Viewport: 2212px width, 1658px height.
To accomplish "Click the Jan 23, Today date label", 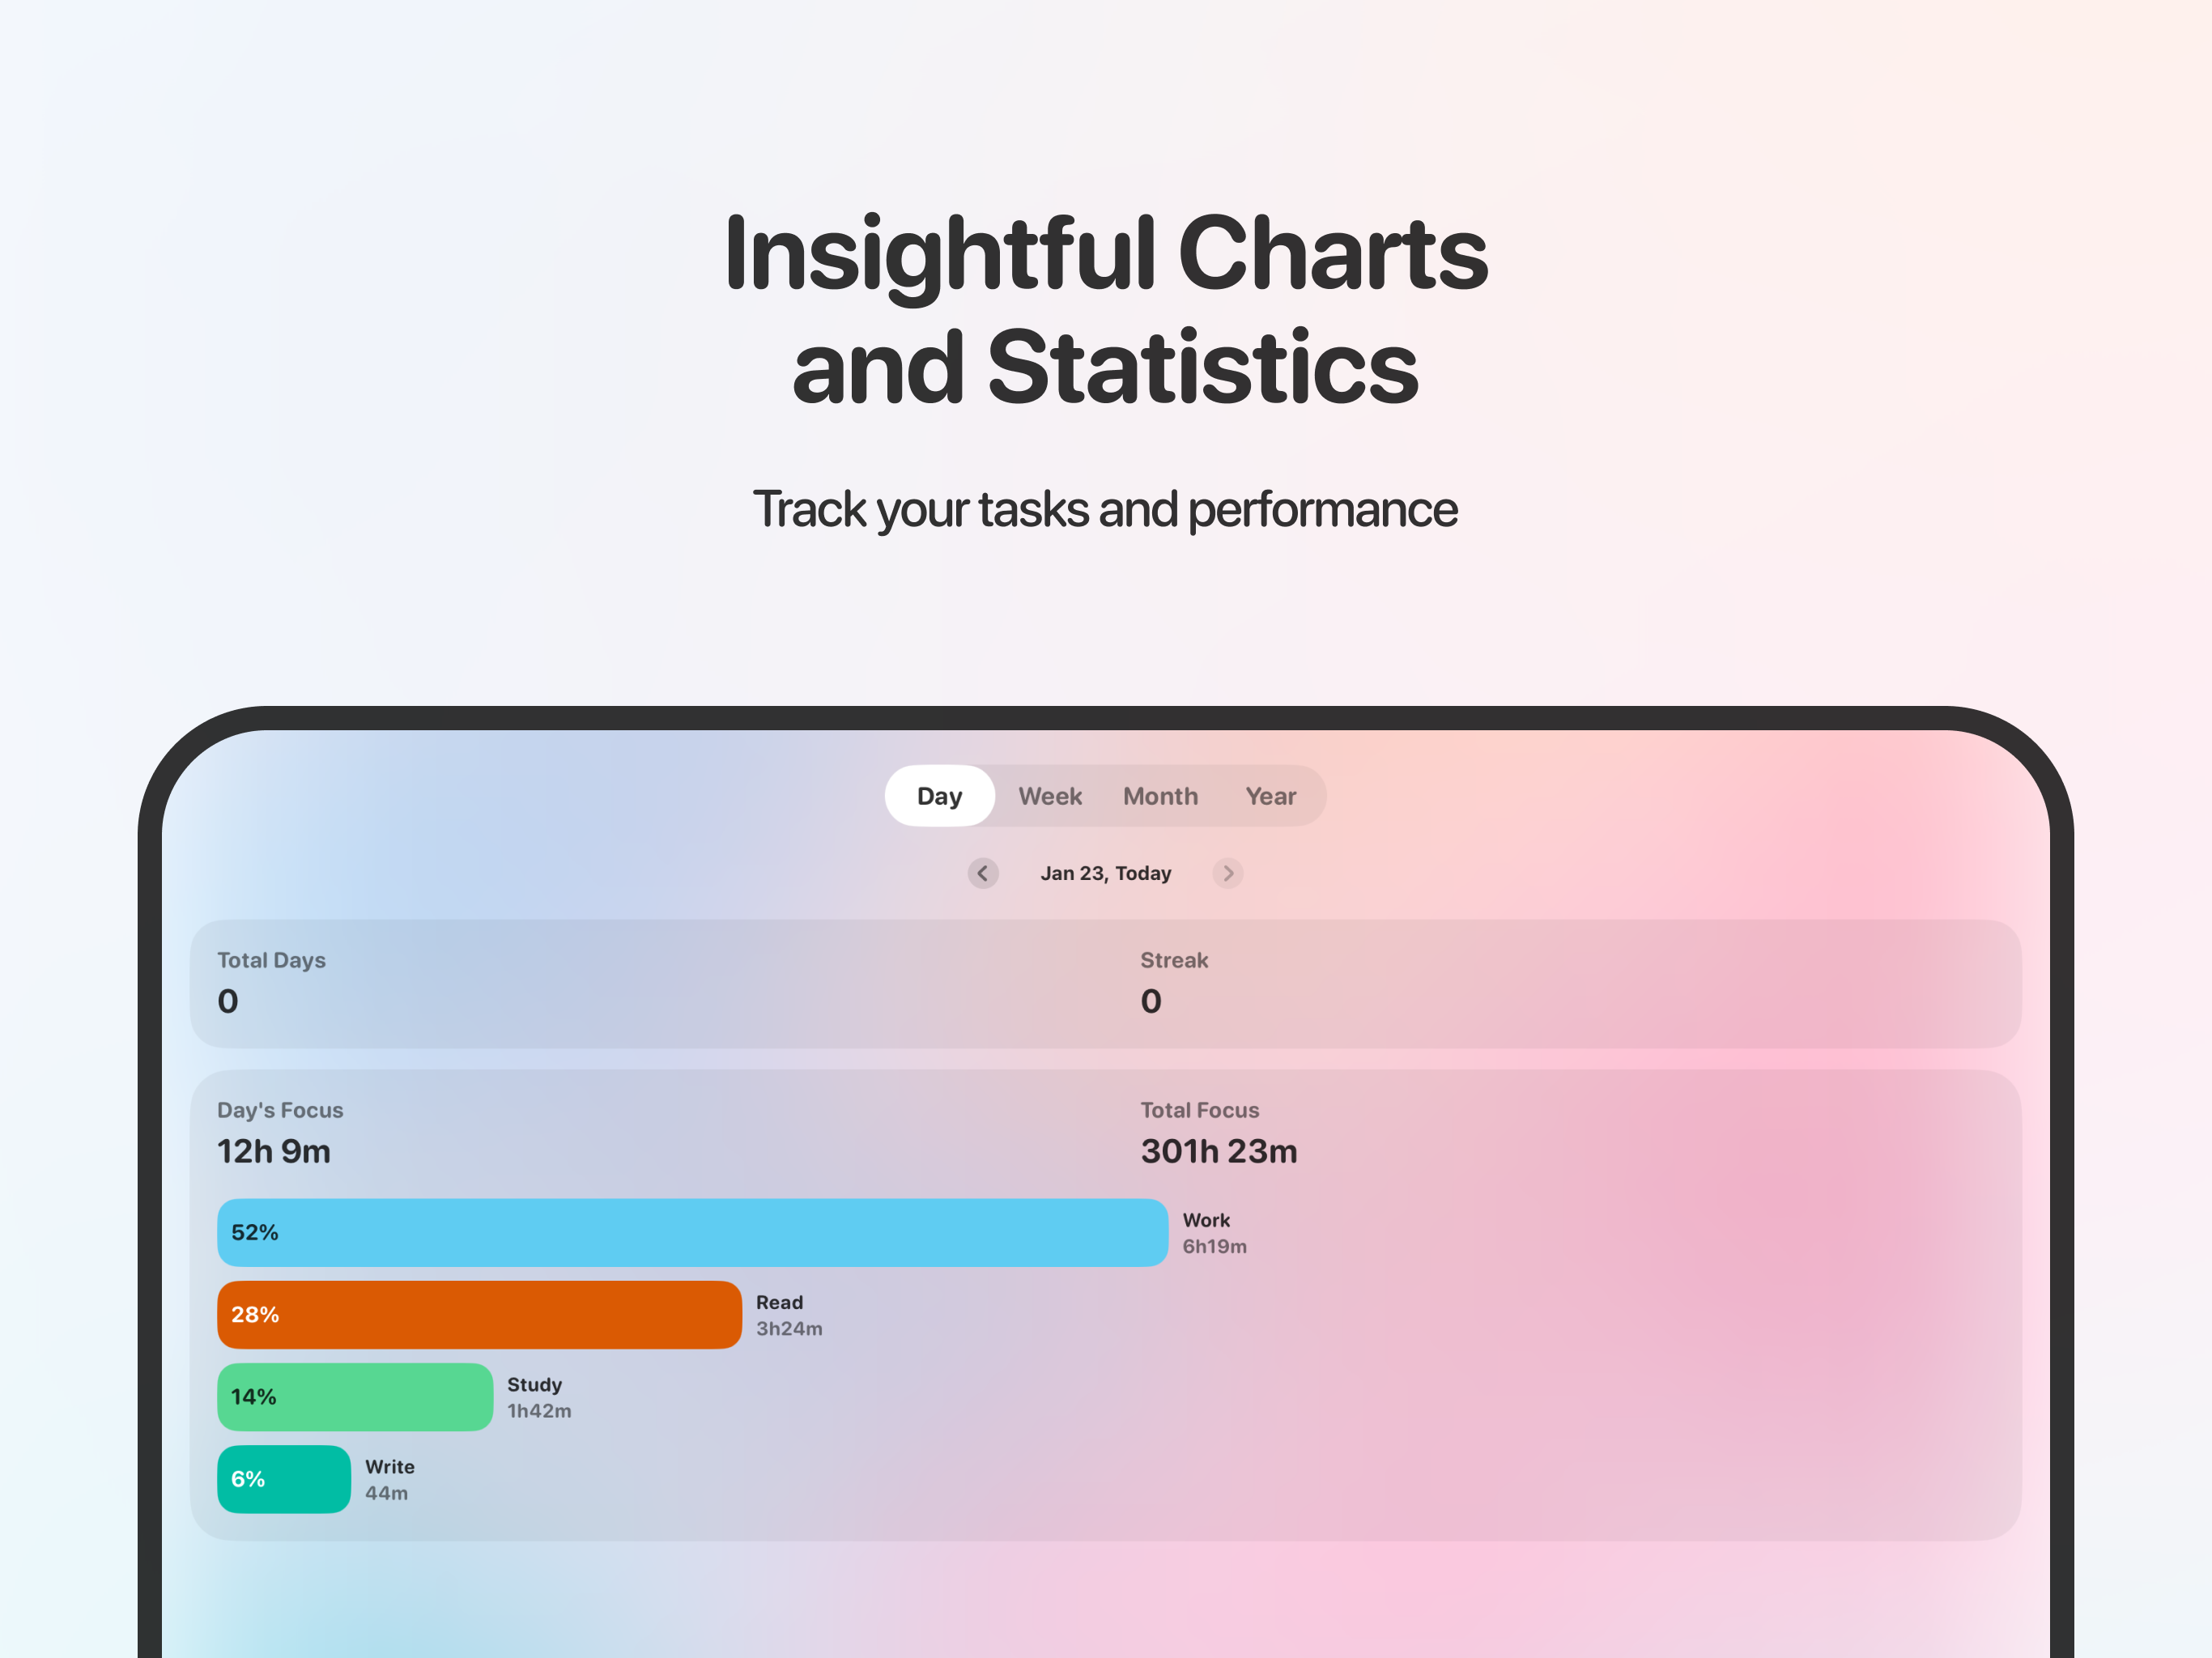I will pos(1106,873).
